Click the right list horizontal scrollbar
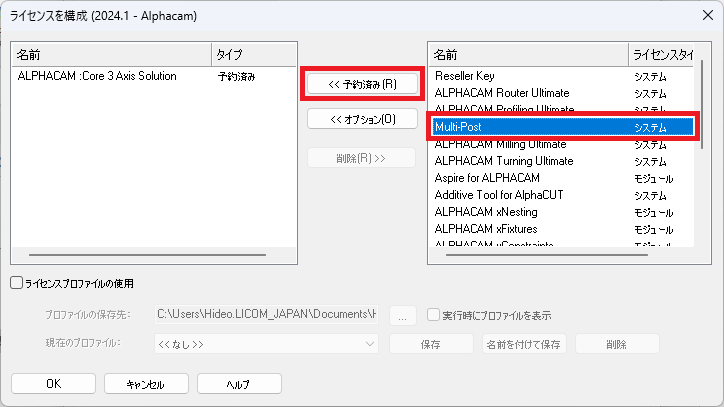This screenshot has width=724, height=407. (547, 255)
